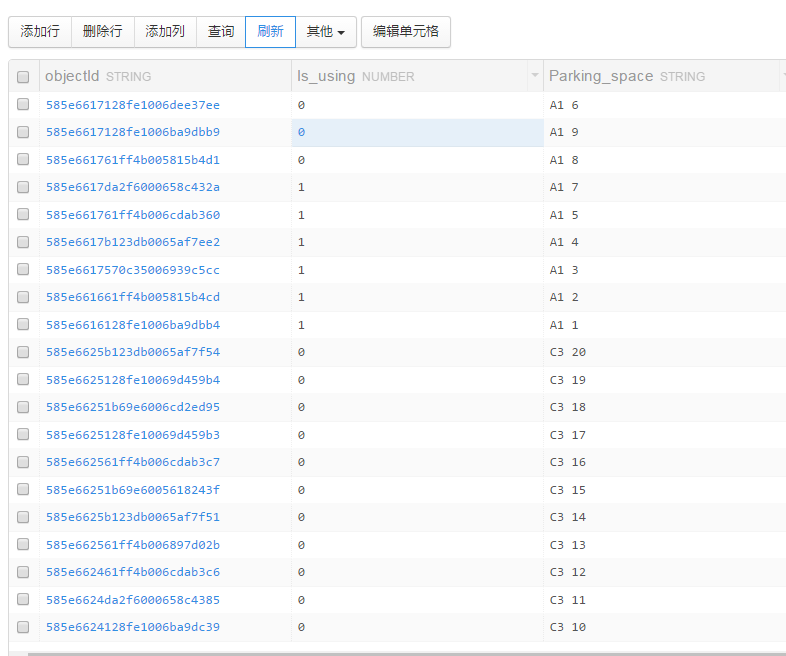Open object 585e66251b69e6005618243f
Viewport: 786px width, 656px height.
(133, 490)
